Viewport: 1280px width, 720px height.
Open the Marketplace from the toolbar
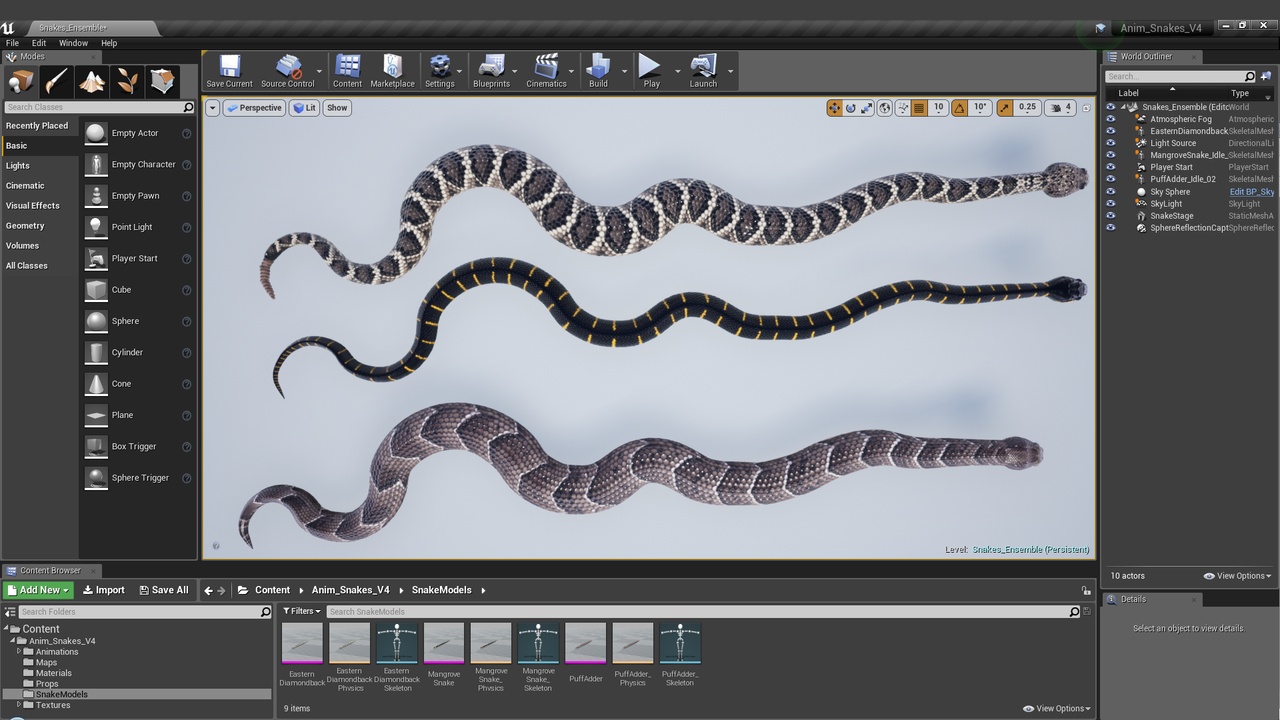coord(392,71)
